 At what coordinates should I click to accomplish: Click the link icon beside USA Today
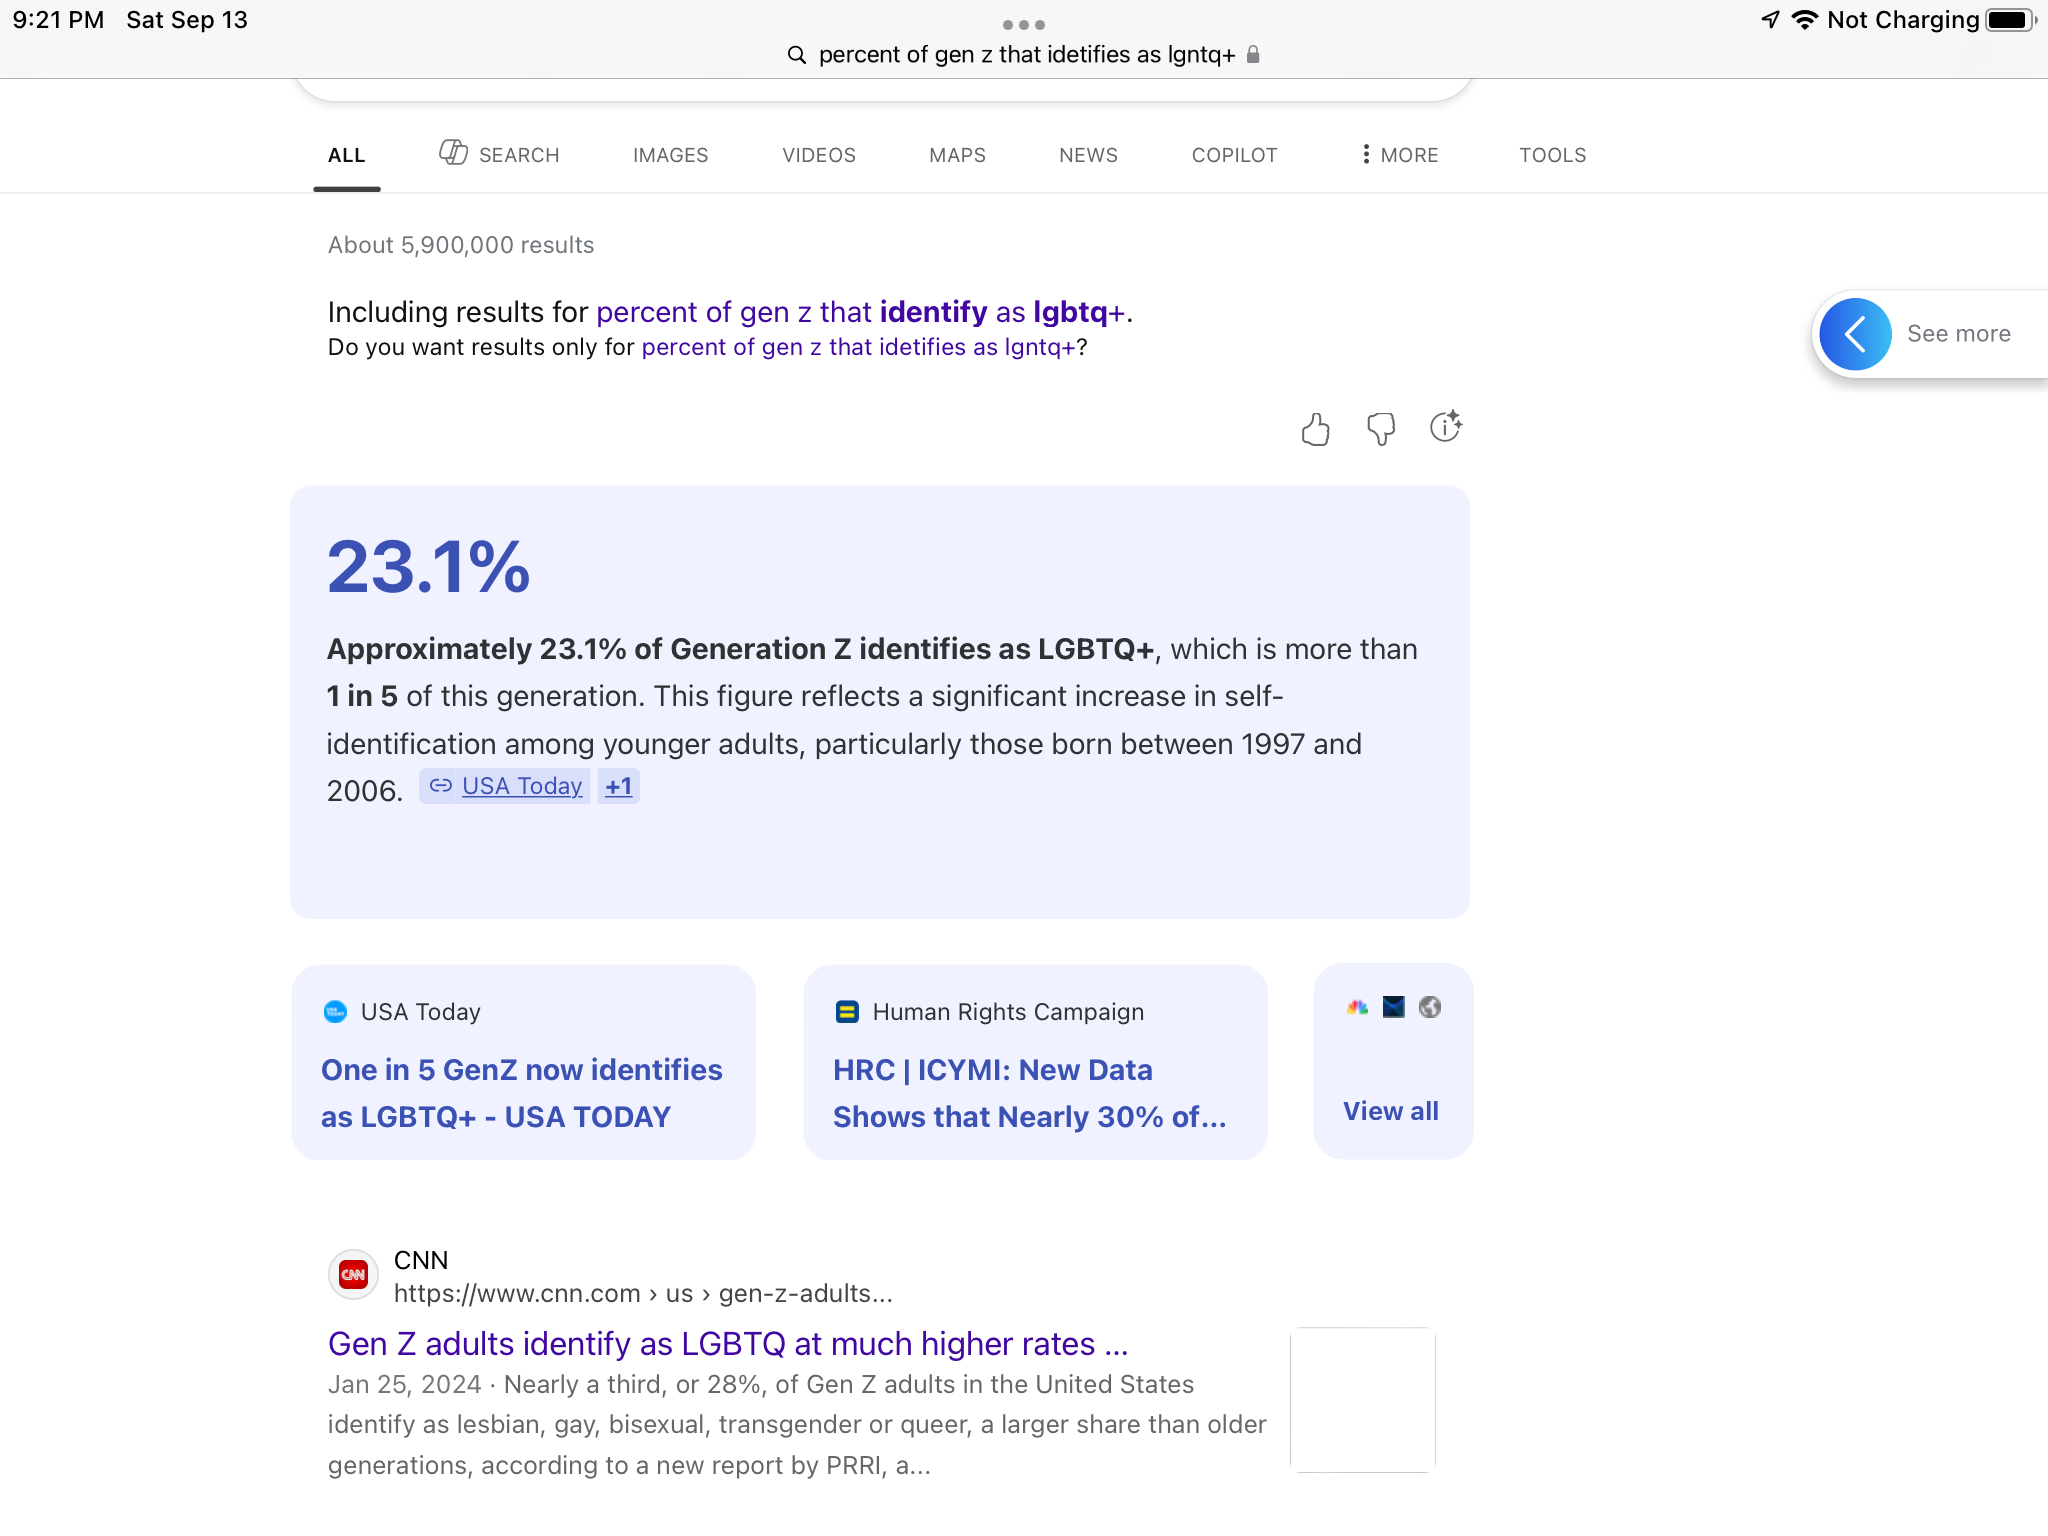440,786
